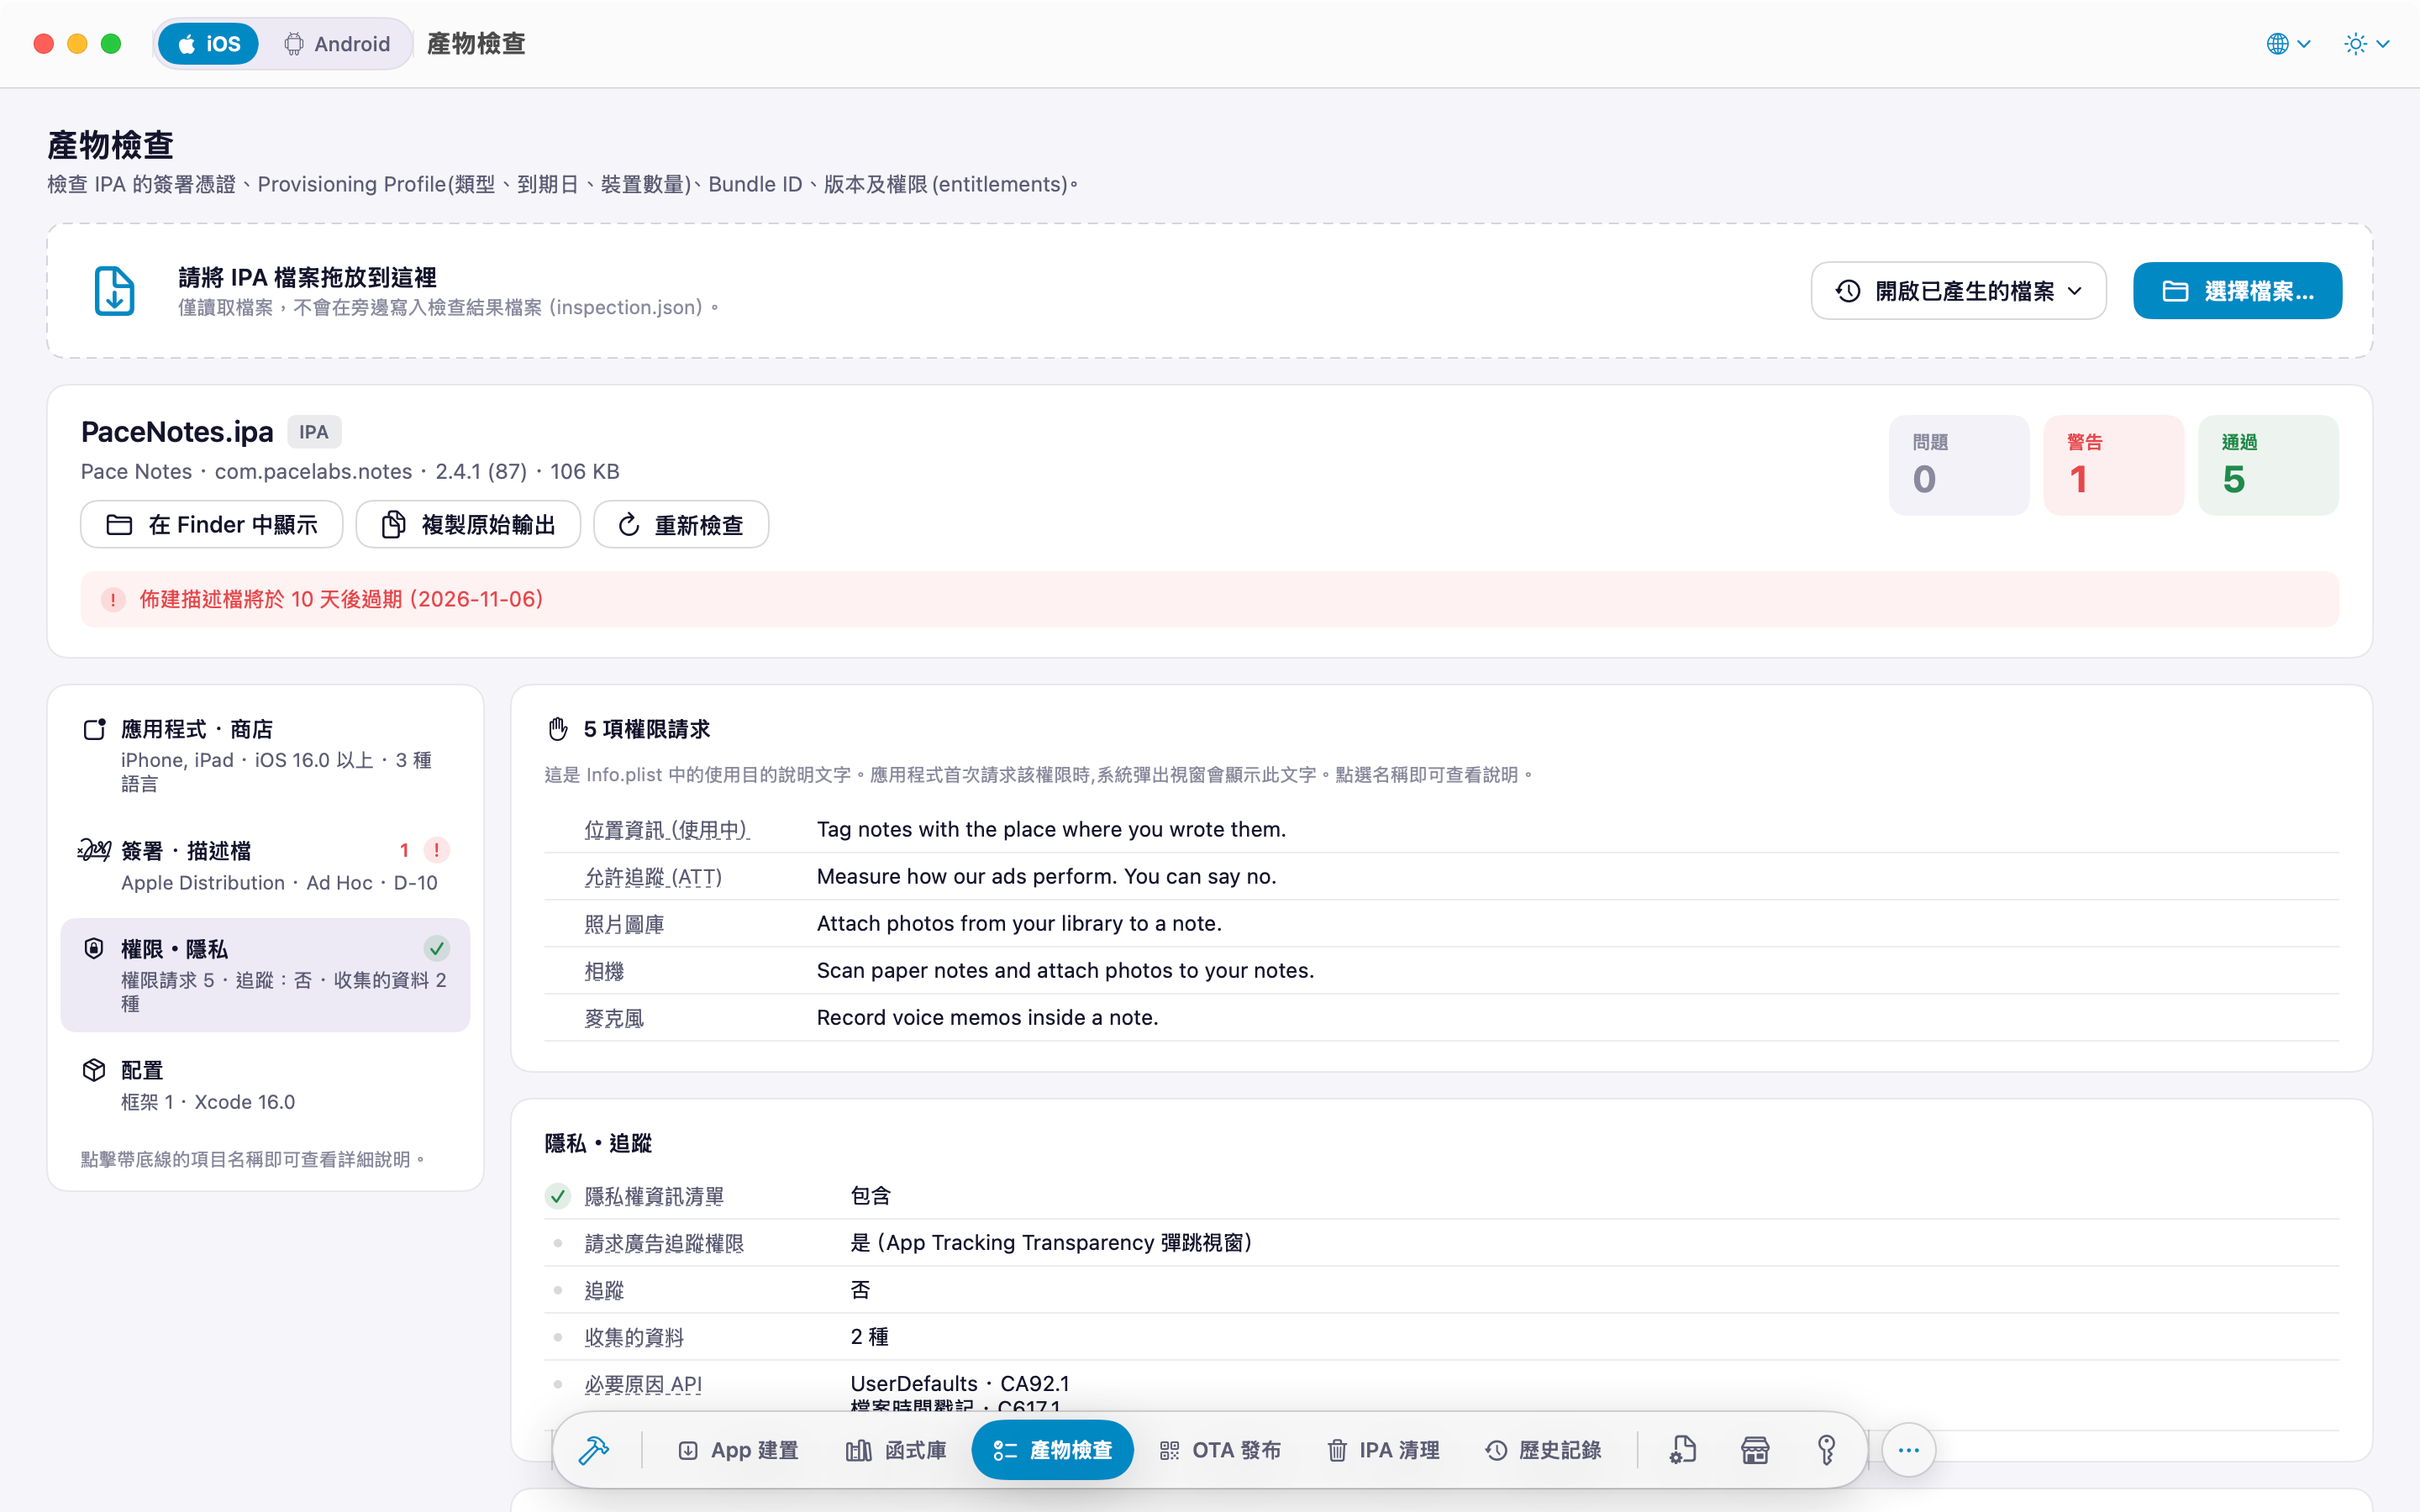
Task: Select the 應用程式・商店 section
Action: pyautogui.click(x=265, y=755)
